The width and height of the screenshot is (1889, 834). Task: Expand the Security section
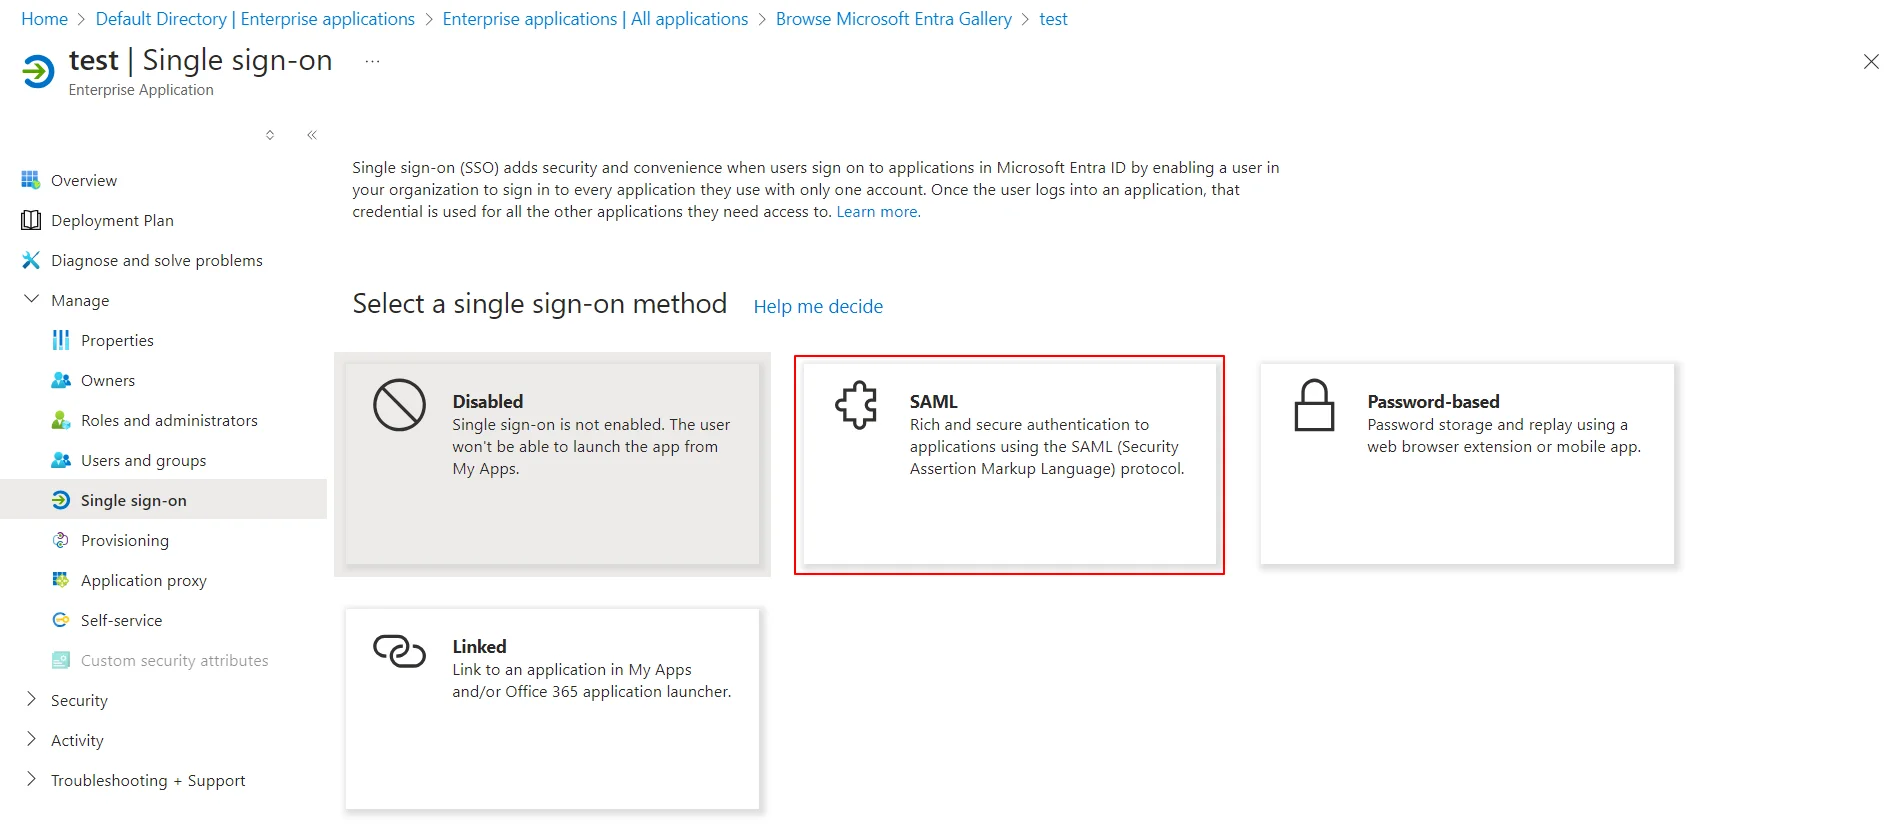[31, 700]
